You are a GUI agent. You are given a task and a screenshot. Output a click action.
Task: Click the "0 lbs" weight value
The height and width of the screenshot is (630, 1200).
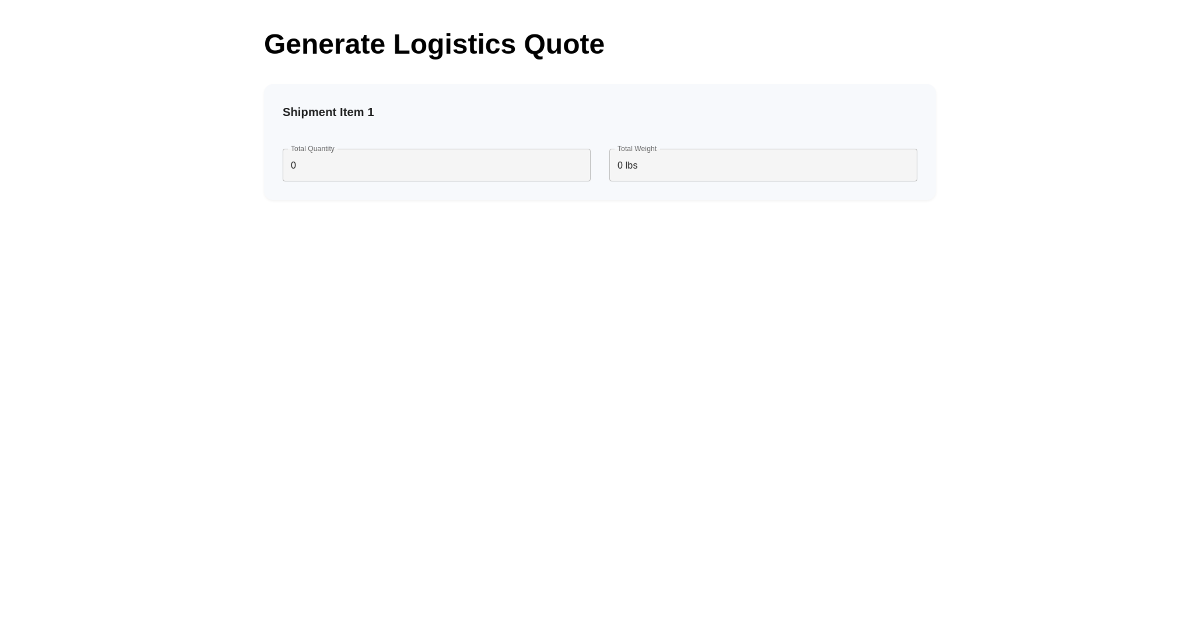(x=627, y=166)
